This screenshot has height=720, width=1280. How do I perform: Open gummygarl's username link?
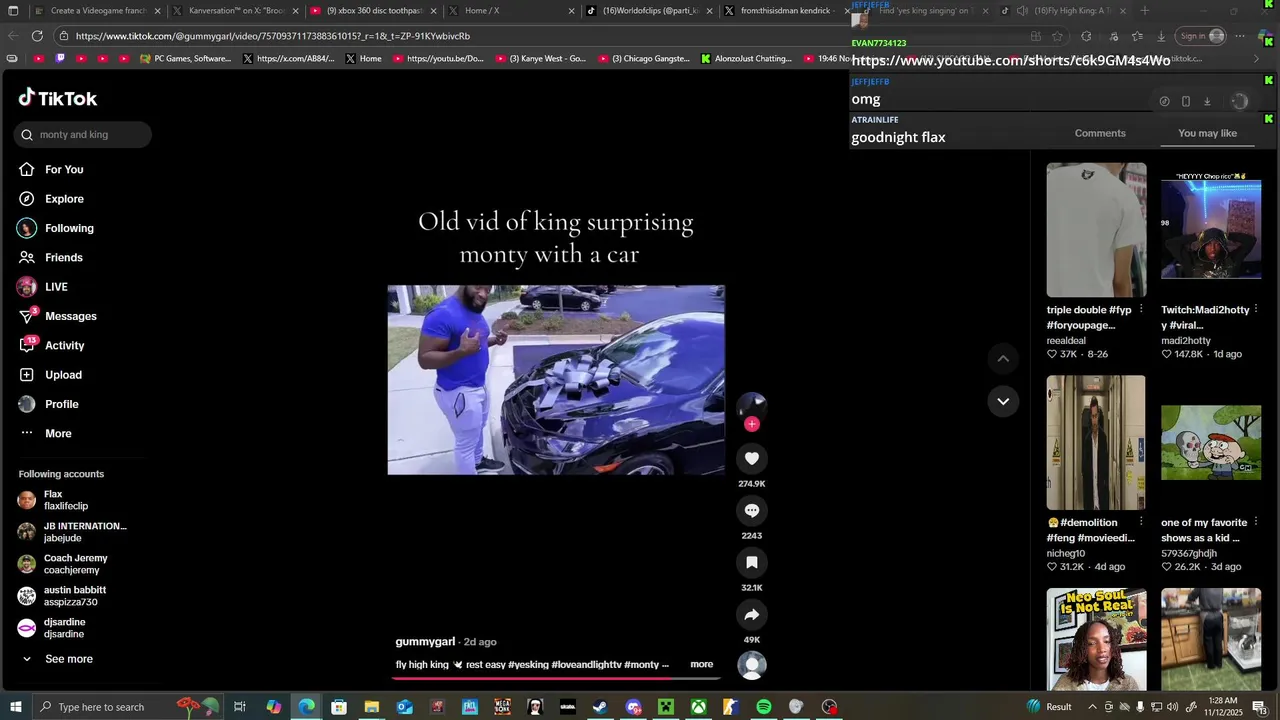pos(425,642)
